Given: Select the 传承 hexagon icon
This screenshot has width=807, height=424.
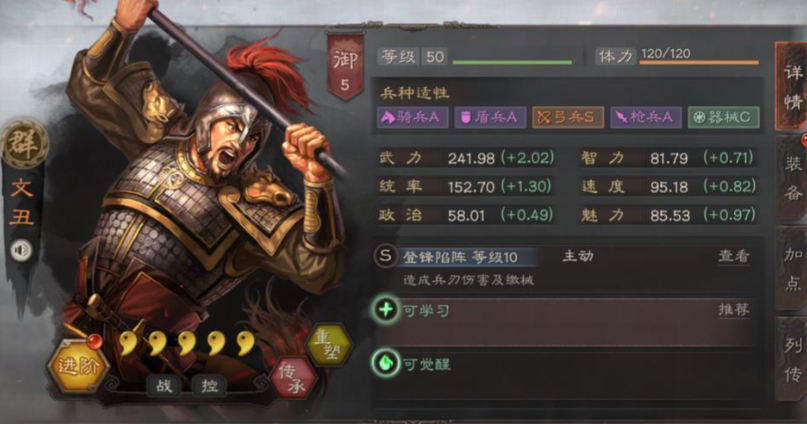Looking at the screenshot, I should (x=295, y=378).
